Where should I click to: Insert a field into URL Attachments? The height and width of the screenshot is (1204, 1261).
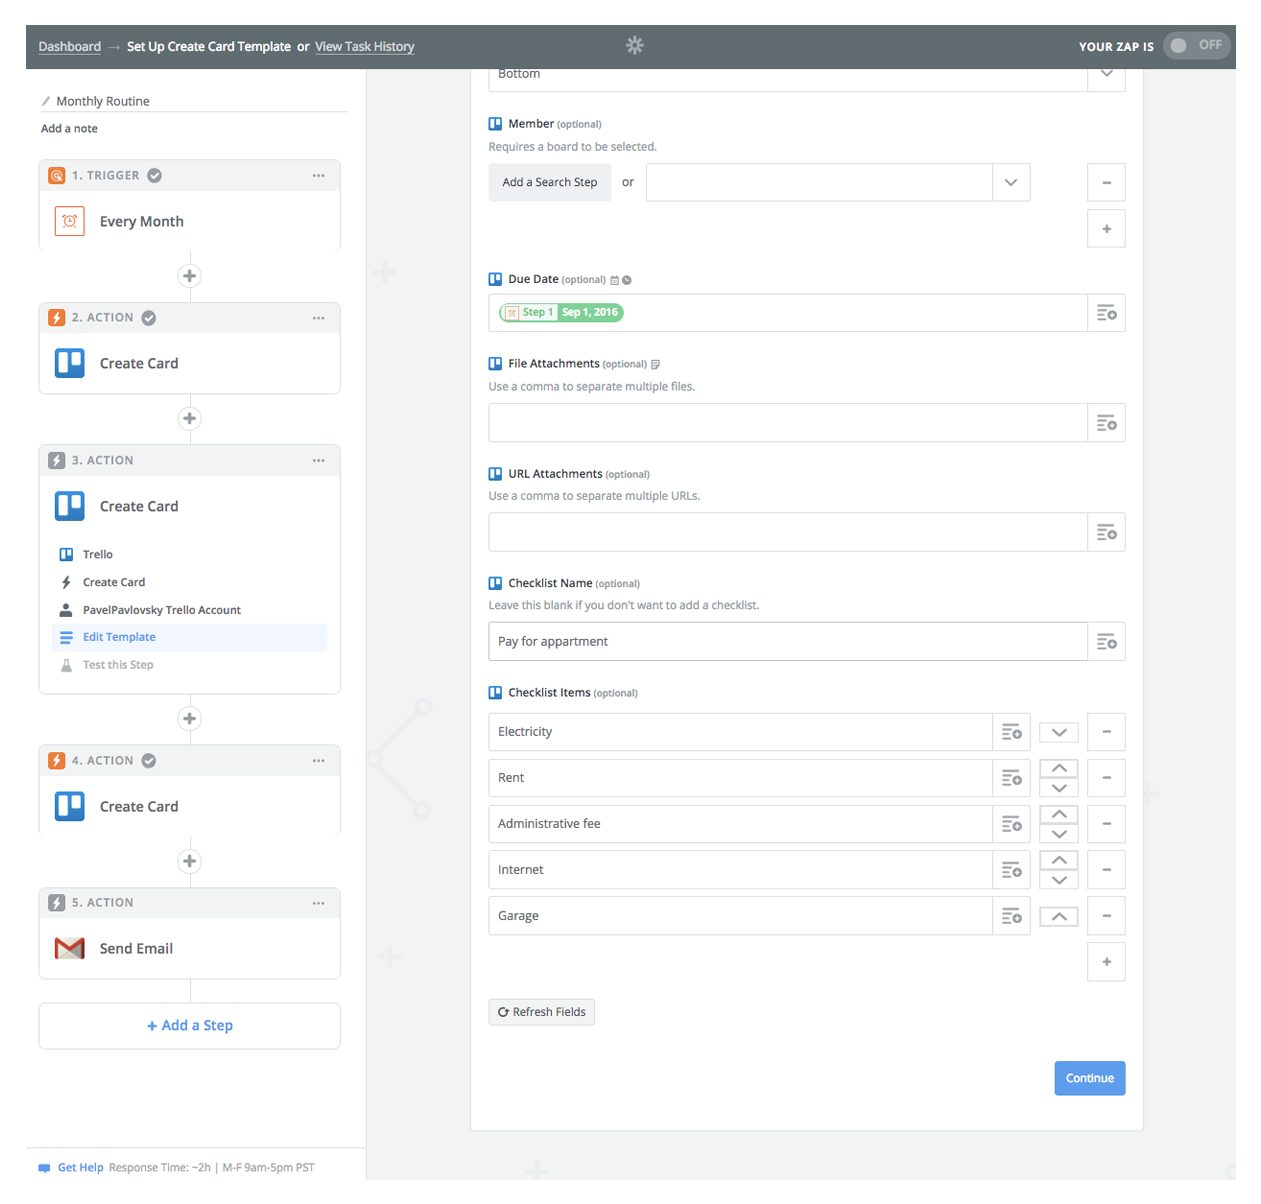coord(1106,532)
